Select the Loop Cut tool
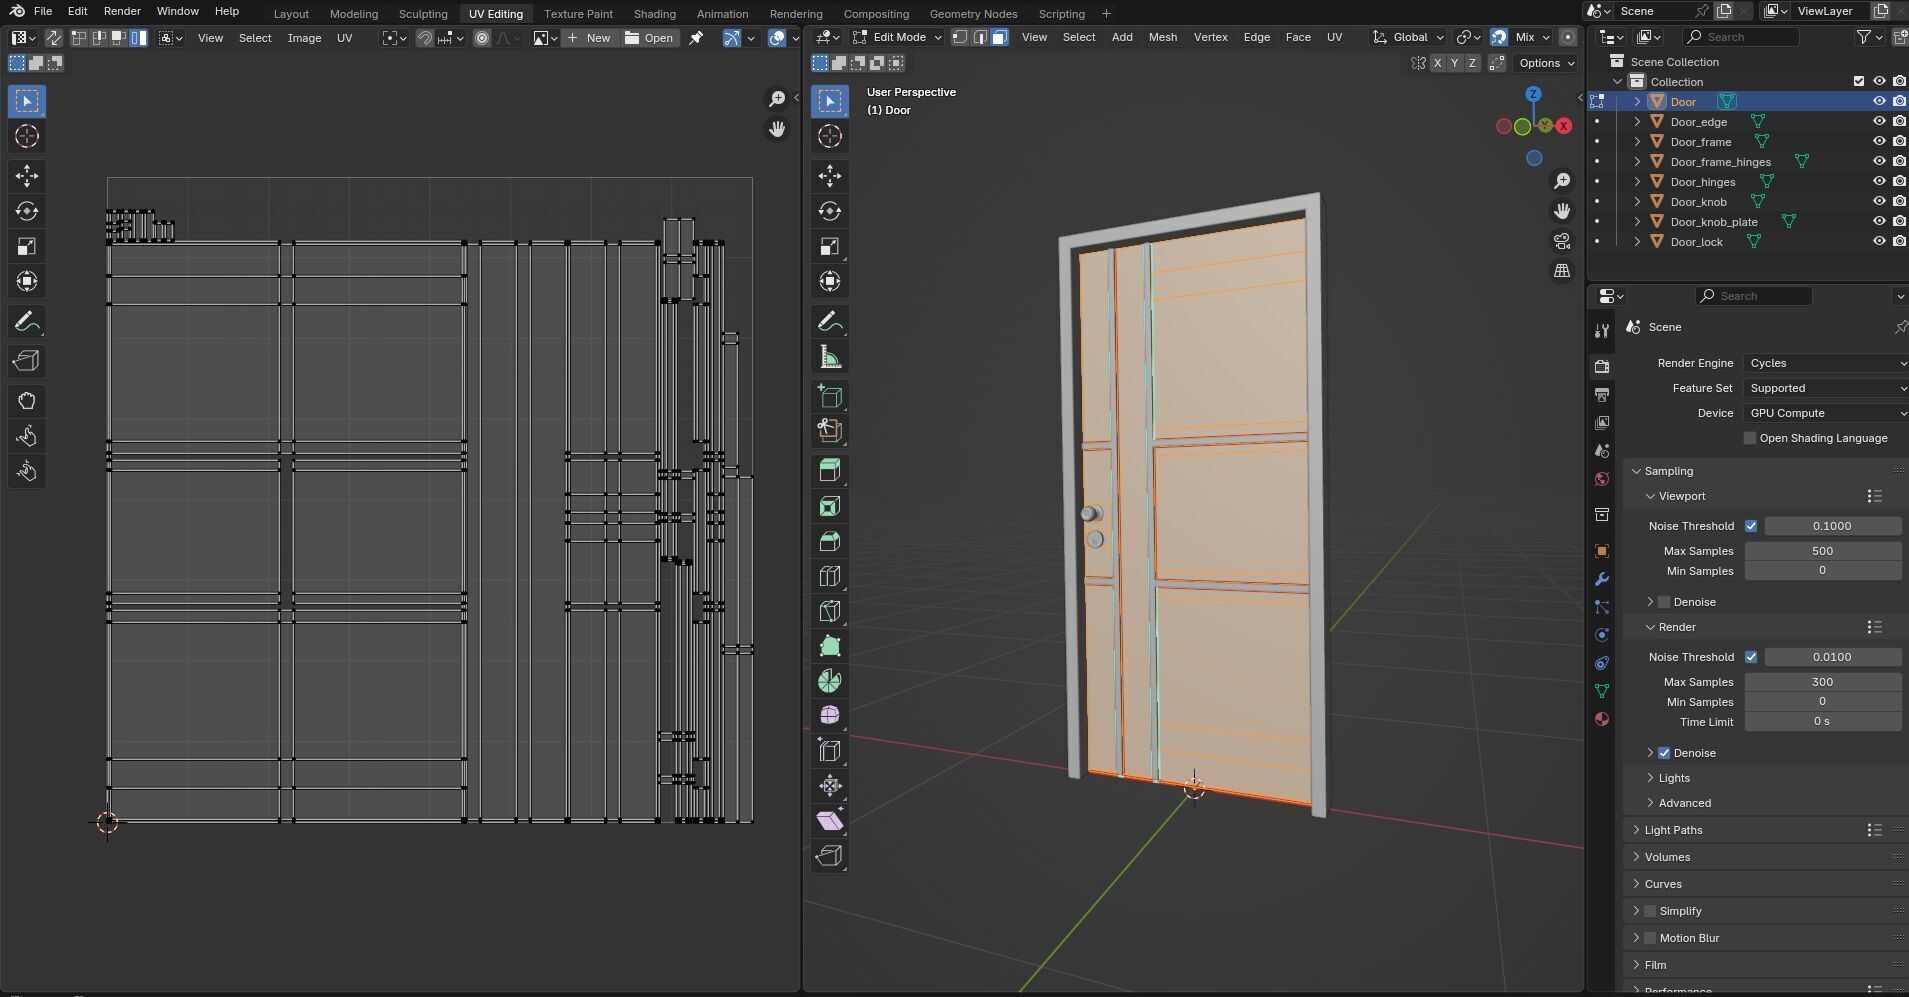The image size is (1909, 997). point(830,576)
